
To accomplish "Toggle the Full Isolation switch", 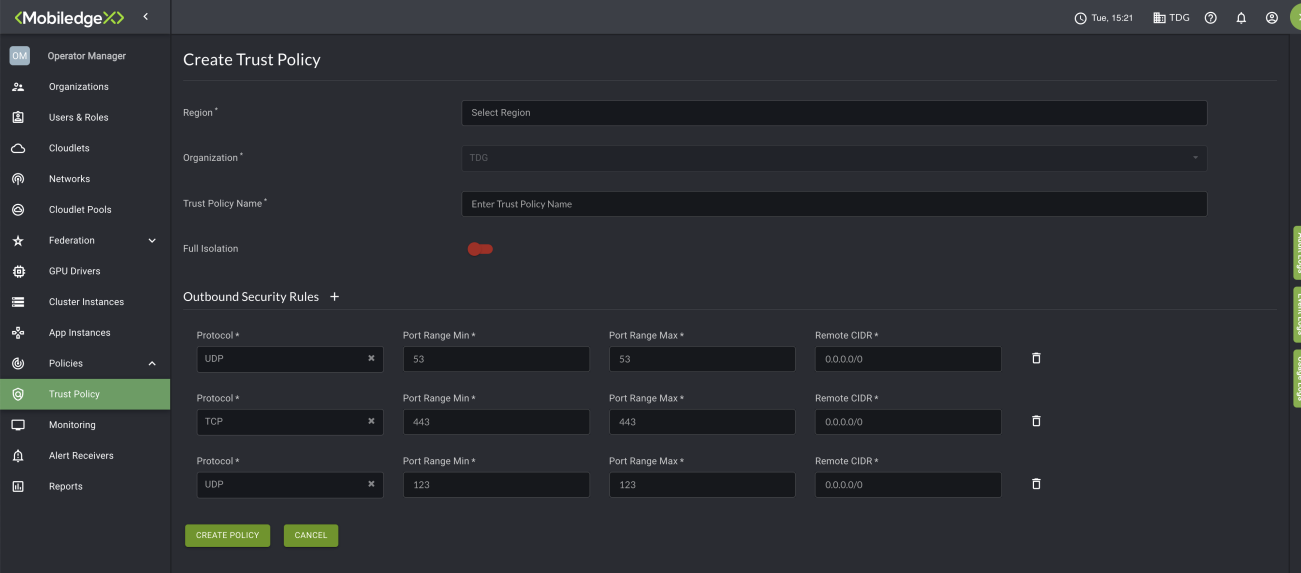I will (480, 249).
